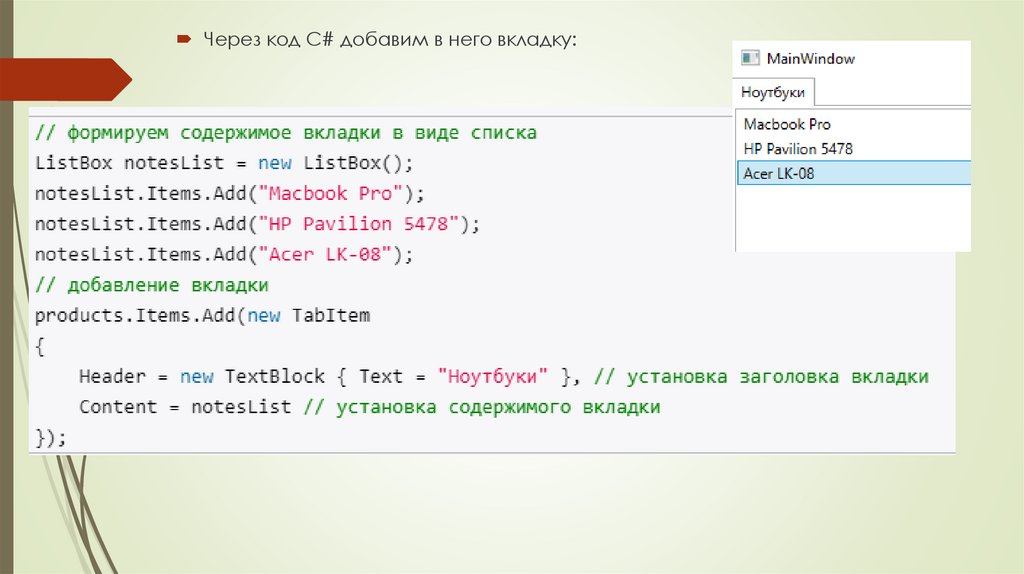This screenshot has width=1024, height=574.
Task: Select the Ноутбуки tab
Action: pyautogui.click(x=773, y=92)
